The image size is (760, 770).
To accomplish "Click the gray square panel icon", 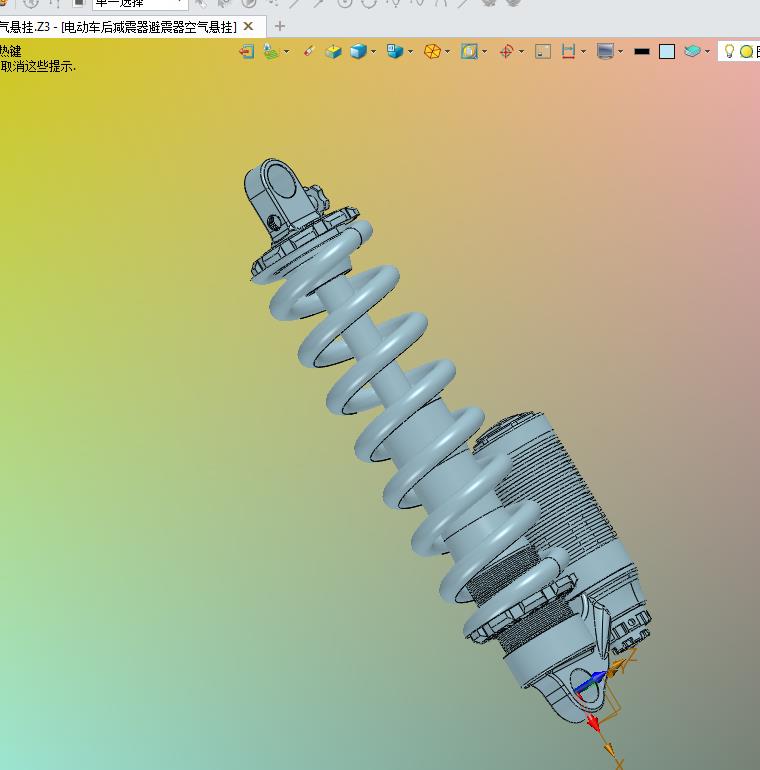I will 543,51.
